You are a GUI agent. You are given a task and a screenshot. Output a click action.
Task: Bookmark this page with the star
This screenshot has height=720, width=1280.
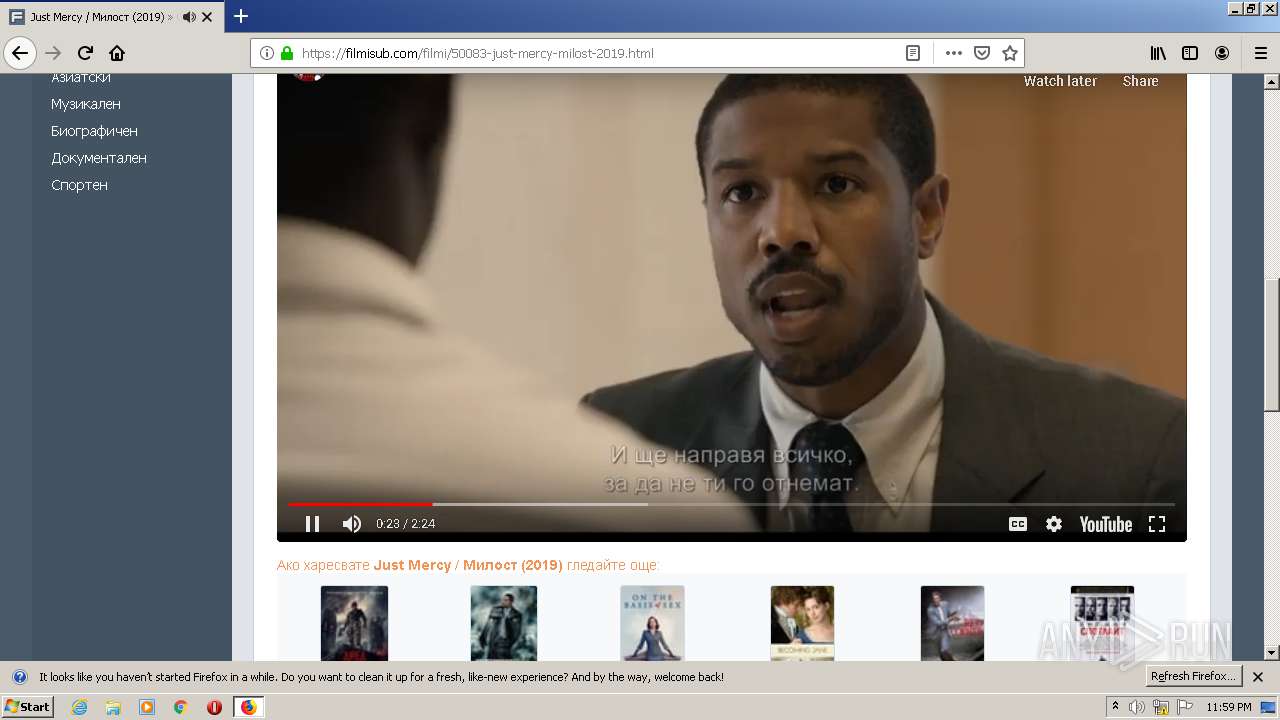click(1010, 53)
